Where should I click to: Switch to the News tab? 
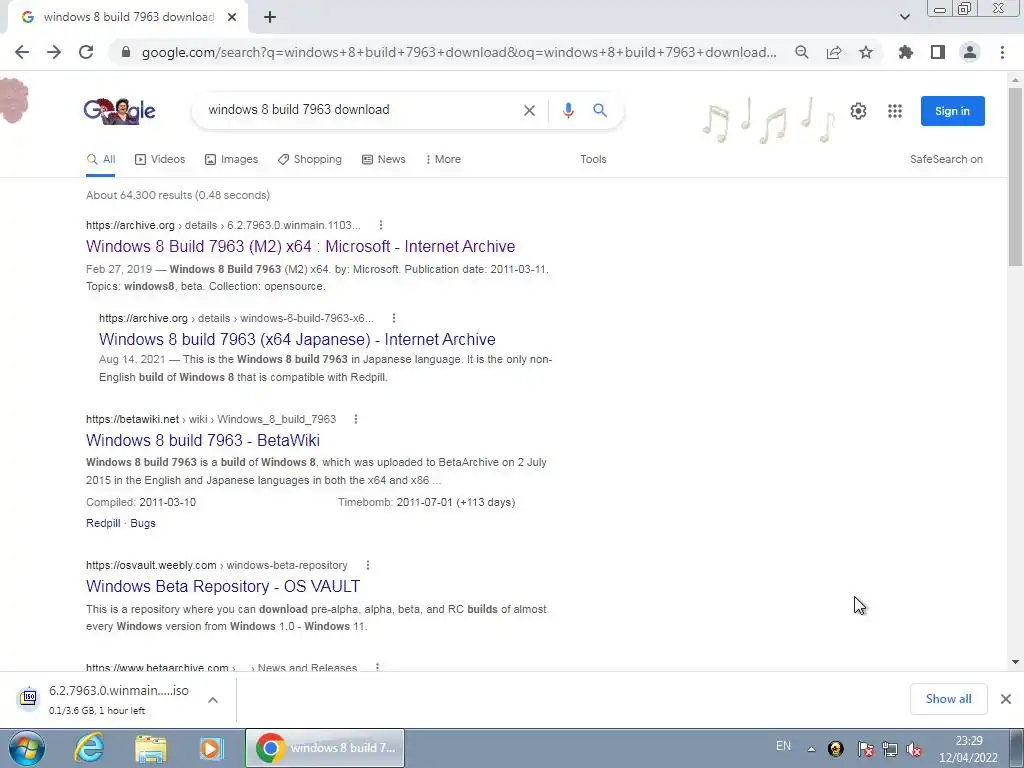[384, 159]
